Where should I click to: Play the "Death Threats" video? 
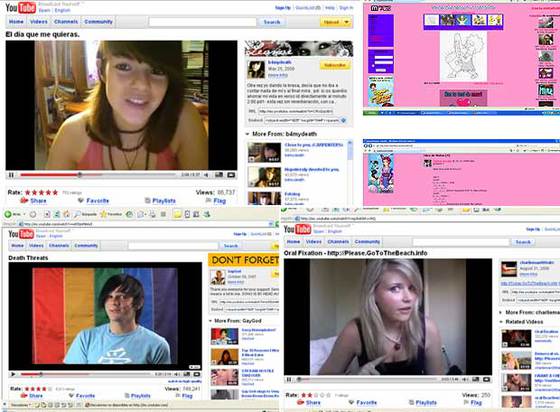pos(13,374)
